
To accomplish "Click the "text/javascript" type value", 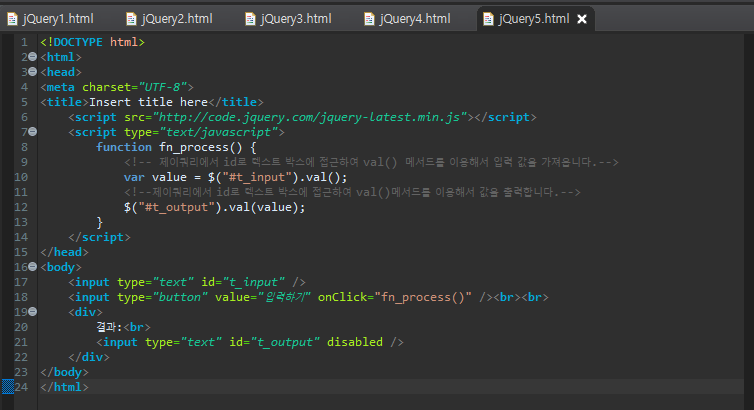I will click(x=218, y=132).
